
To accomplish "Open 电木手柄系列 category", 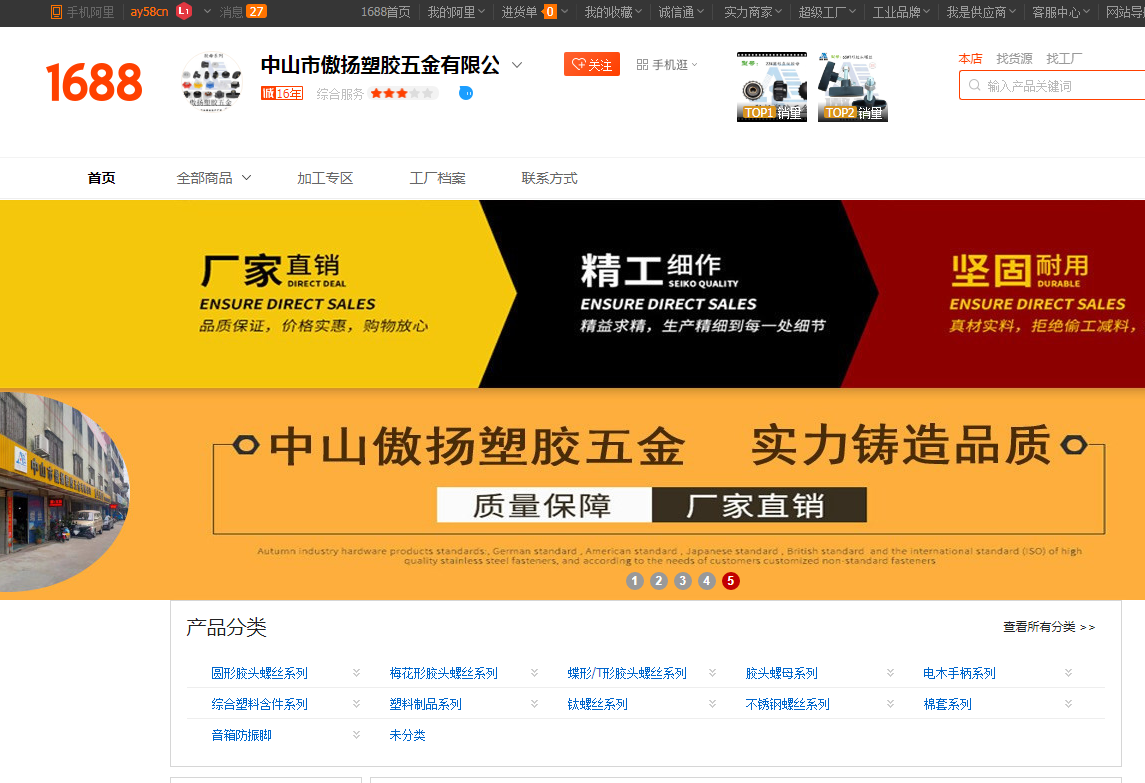I will click(960, 673).
